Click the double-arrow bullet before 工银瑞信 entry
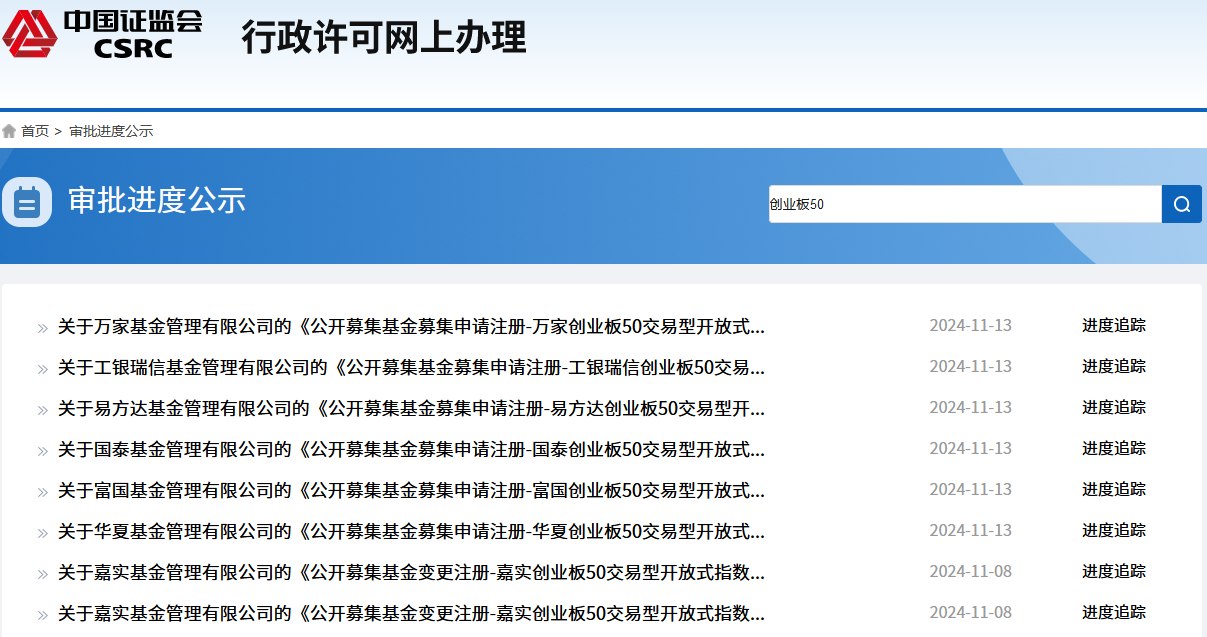Viewport: 1207px width, 637px height. point(43,369)
